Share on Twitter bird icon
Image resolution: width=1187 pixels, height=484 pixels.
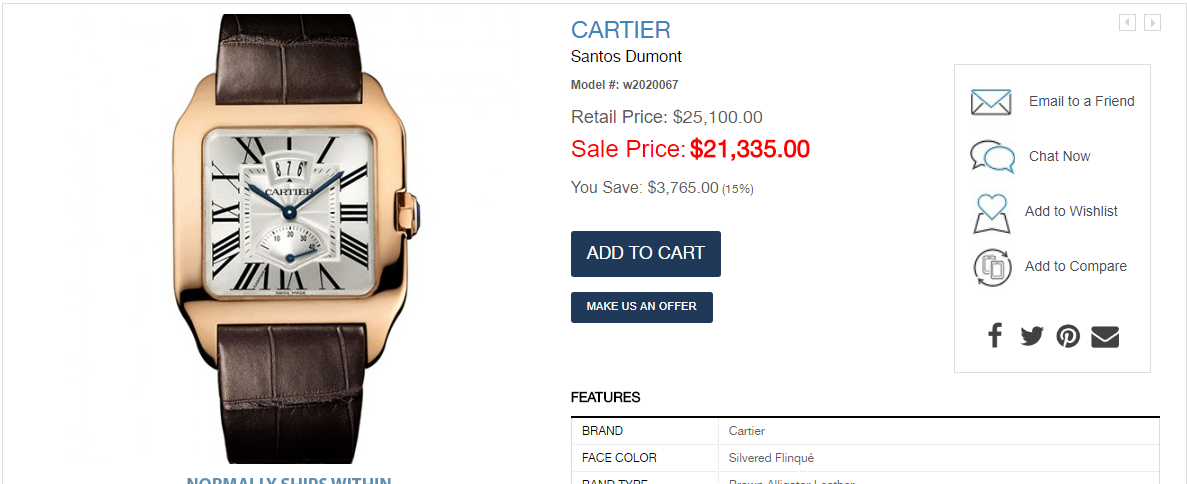[x=1031, y=336]
